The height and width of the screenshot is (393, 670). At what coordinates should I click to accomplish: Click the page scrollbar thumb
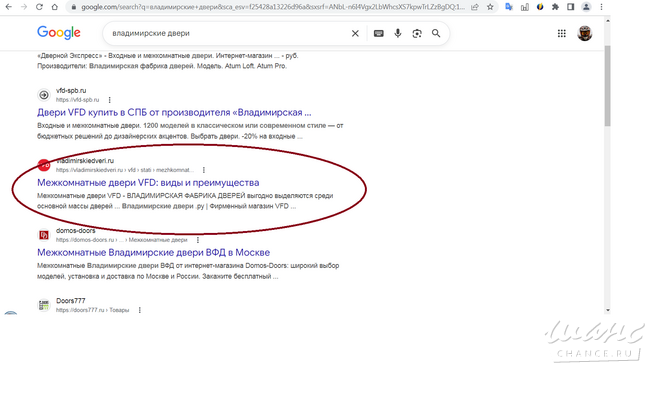(x=607, y=85)
